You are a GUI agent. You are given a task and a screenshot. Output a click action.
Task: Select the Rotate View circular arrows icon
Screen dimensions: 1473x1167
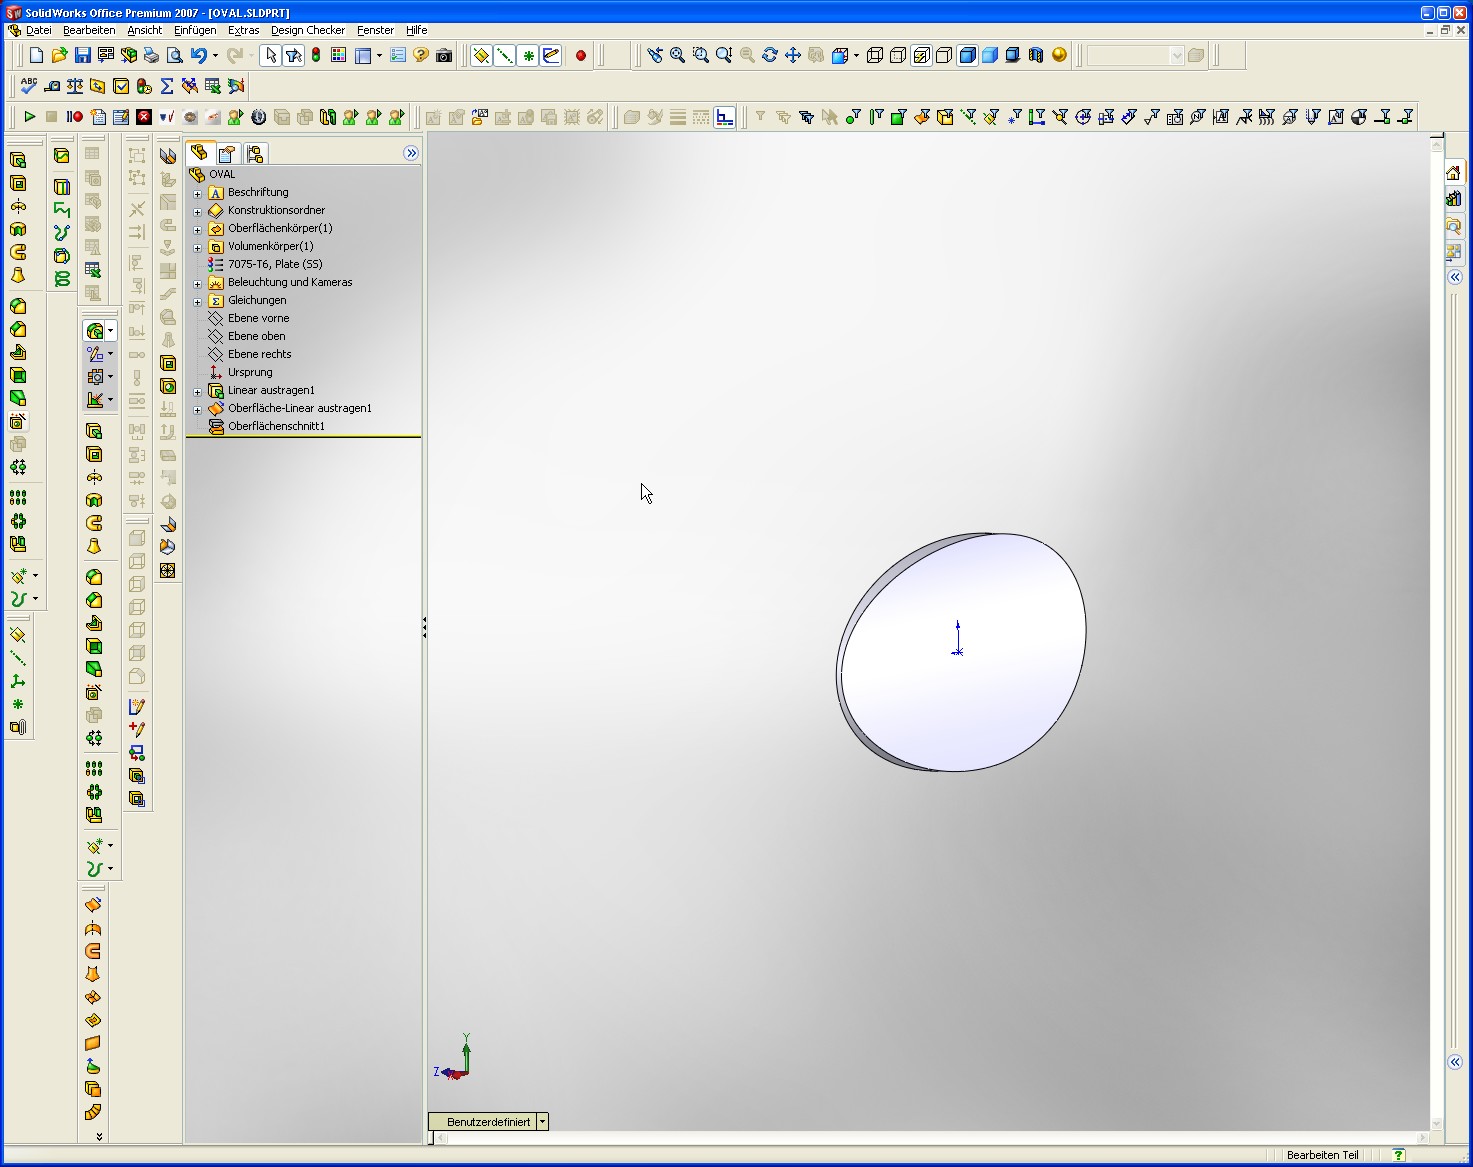click(770, 55)
